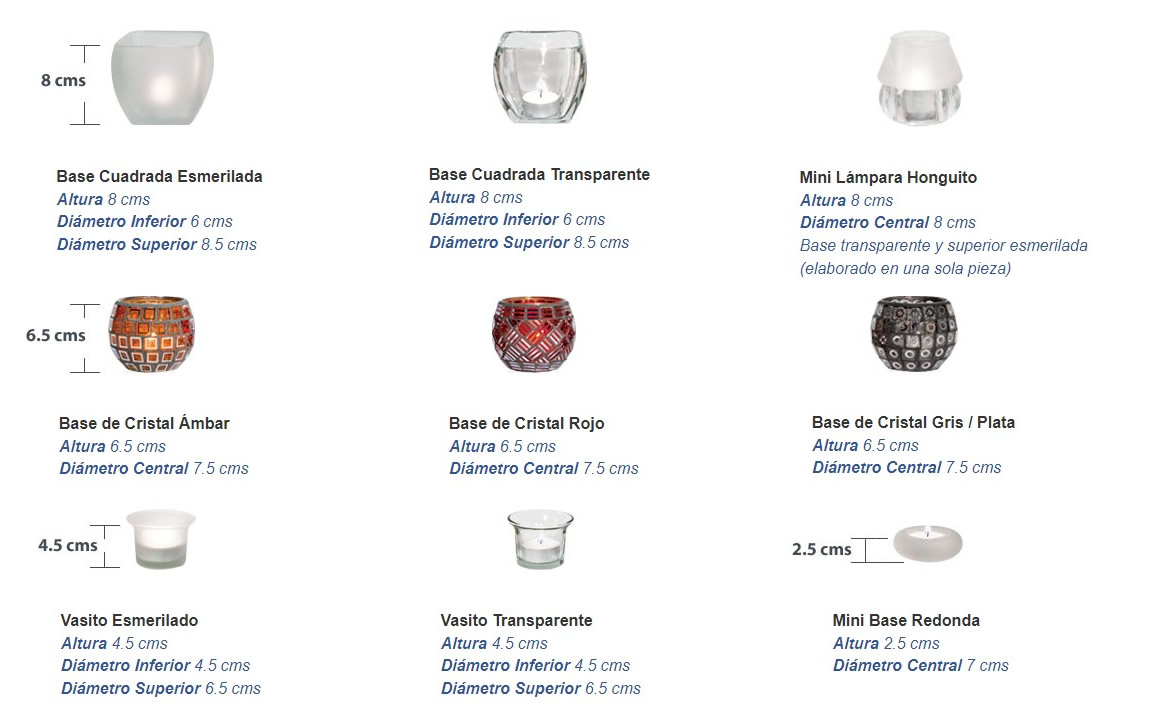Click the Base Cuadrada Transparente candle holder image
The width and height of the screenshot is (1152, 723).
(x=540, y=77)
